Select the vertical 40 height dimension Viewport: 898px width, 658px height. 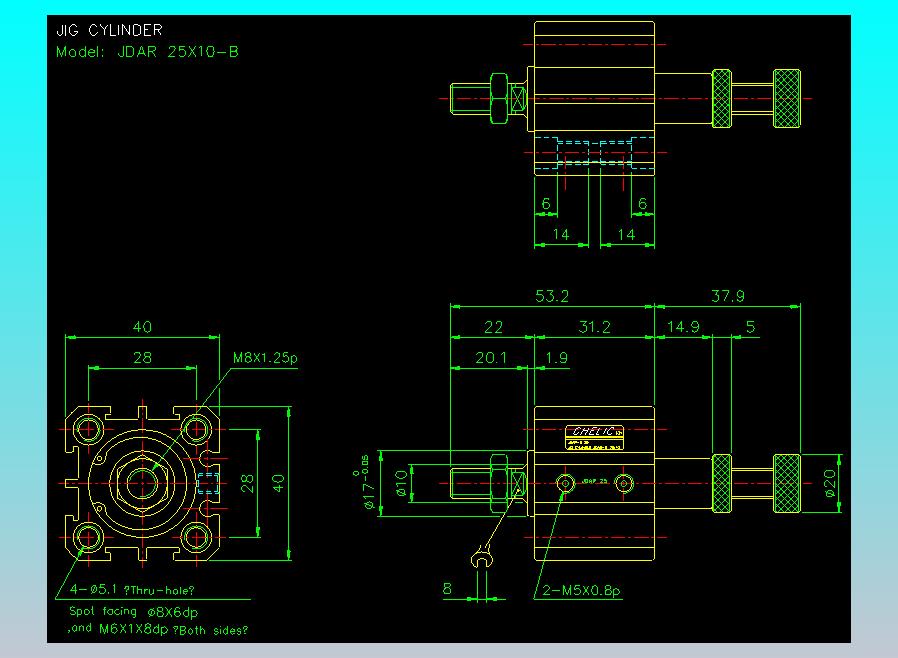(278, 483)
